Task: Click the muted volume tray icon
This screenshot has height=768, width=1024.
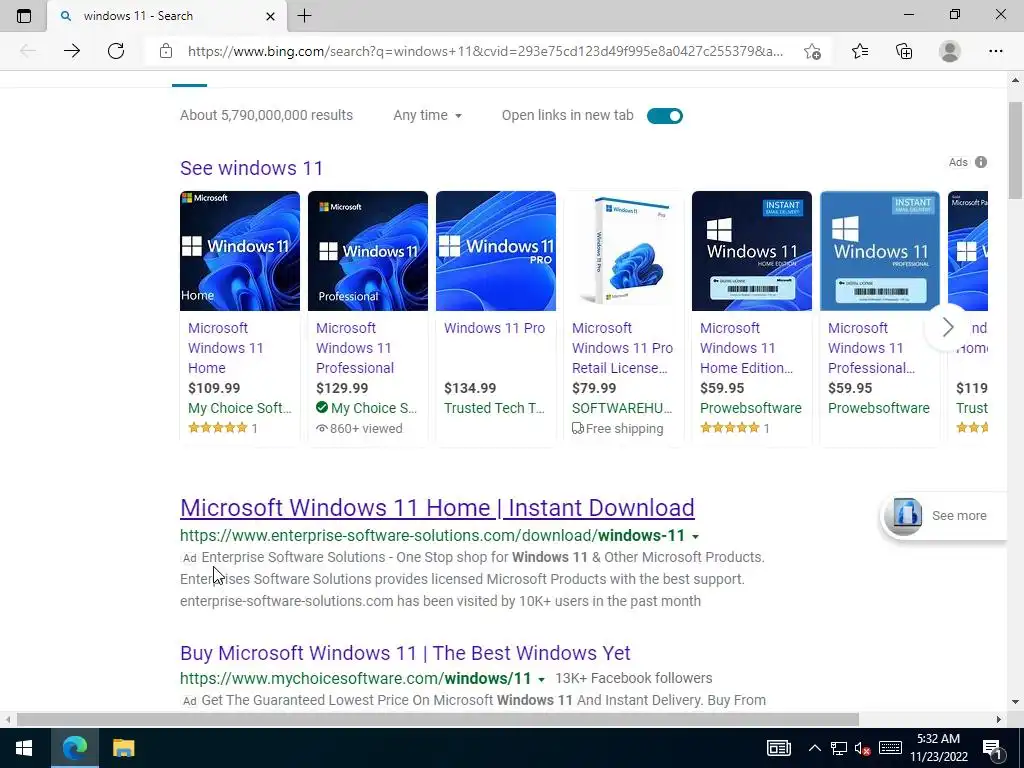Action: (863, 748)
